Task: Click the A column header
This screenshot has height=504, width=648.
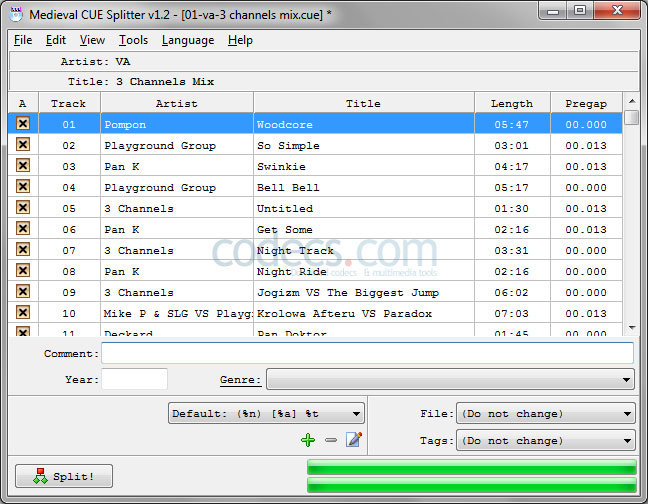Action: coord(23,103)
